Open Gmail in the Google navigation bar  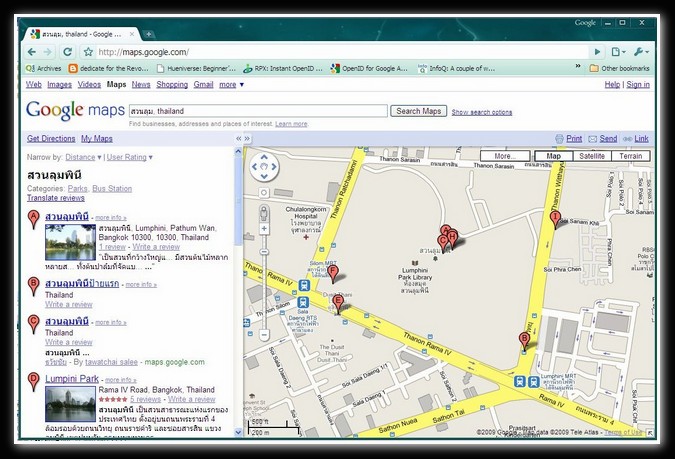[x=203, y=84]
